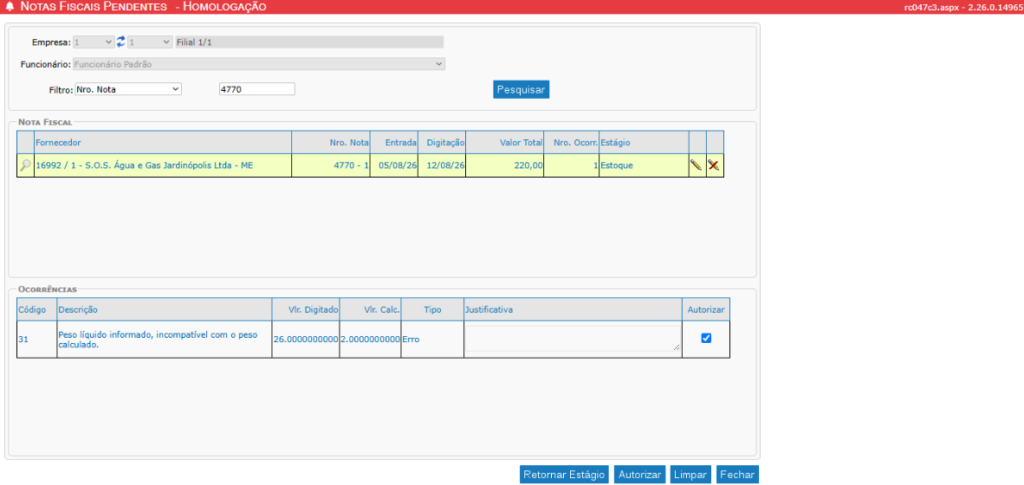1024x485 pixels.
Task: Open the Filtro Nro. Nota dropdown
Action: 128,89
